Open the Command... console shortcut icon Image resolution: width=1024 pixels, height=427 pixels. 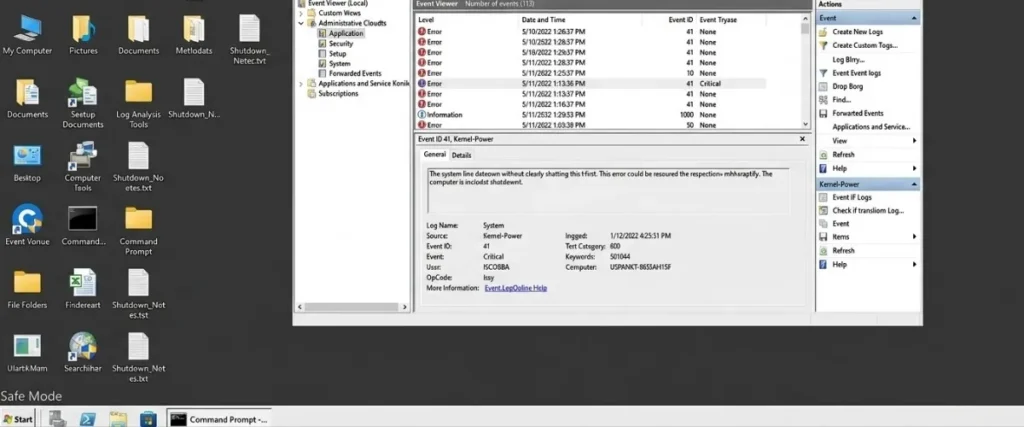[x=83, y=225]
